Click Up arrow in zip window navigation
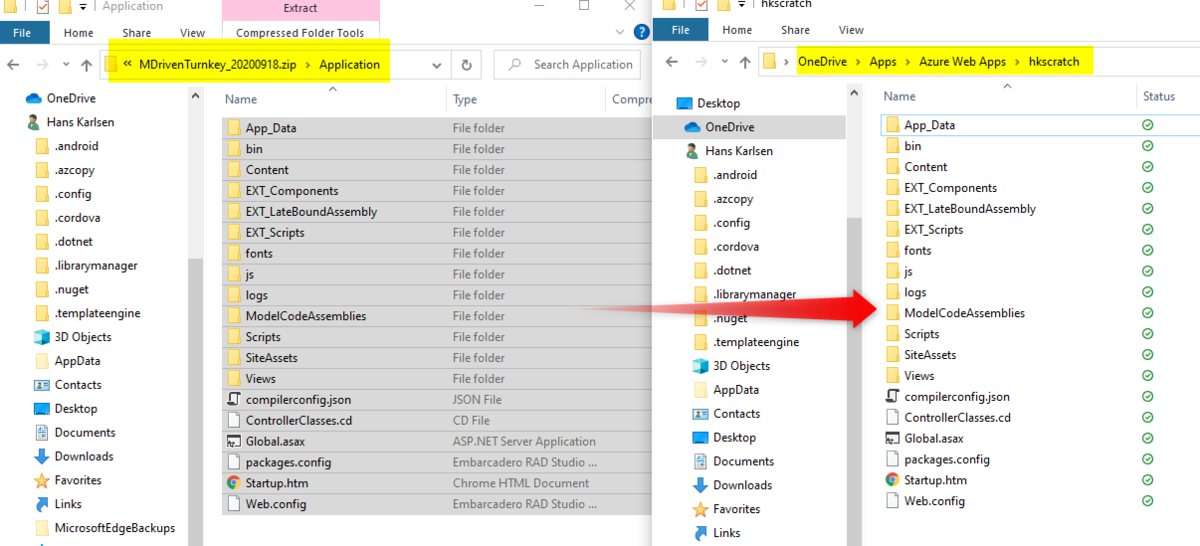Screen dimensions: 1200x546 87,65
